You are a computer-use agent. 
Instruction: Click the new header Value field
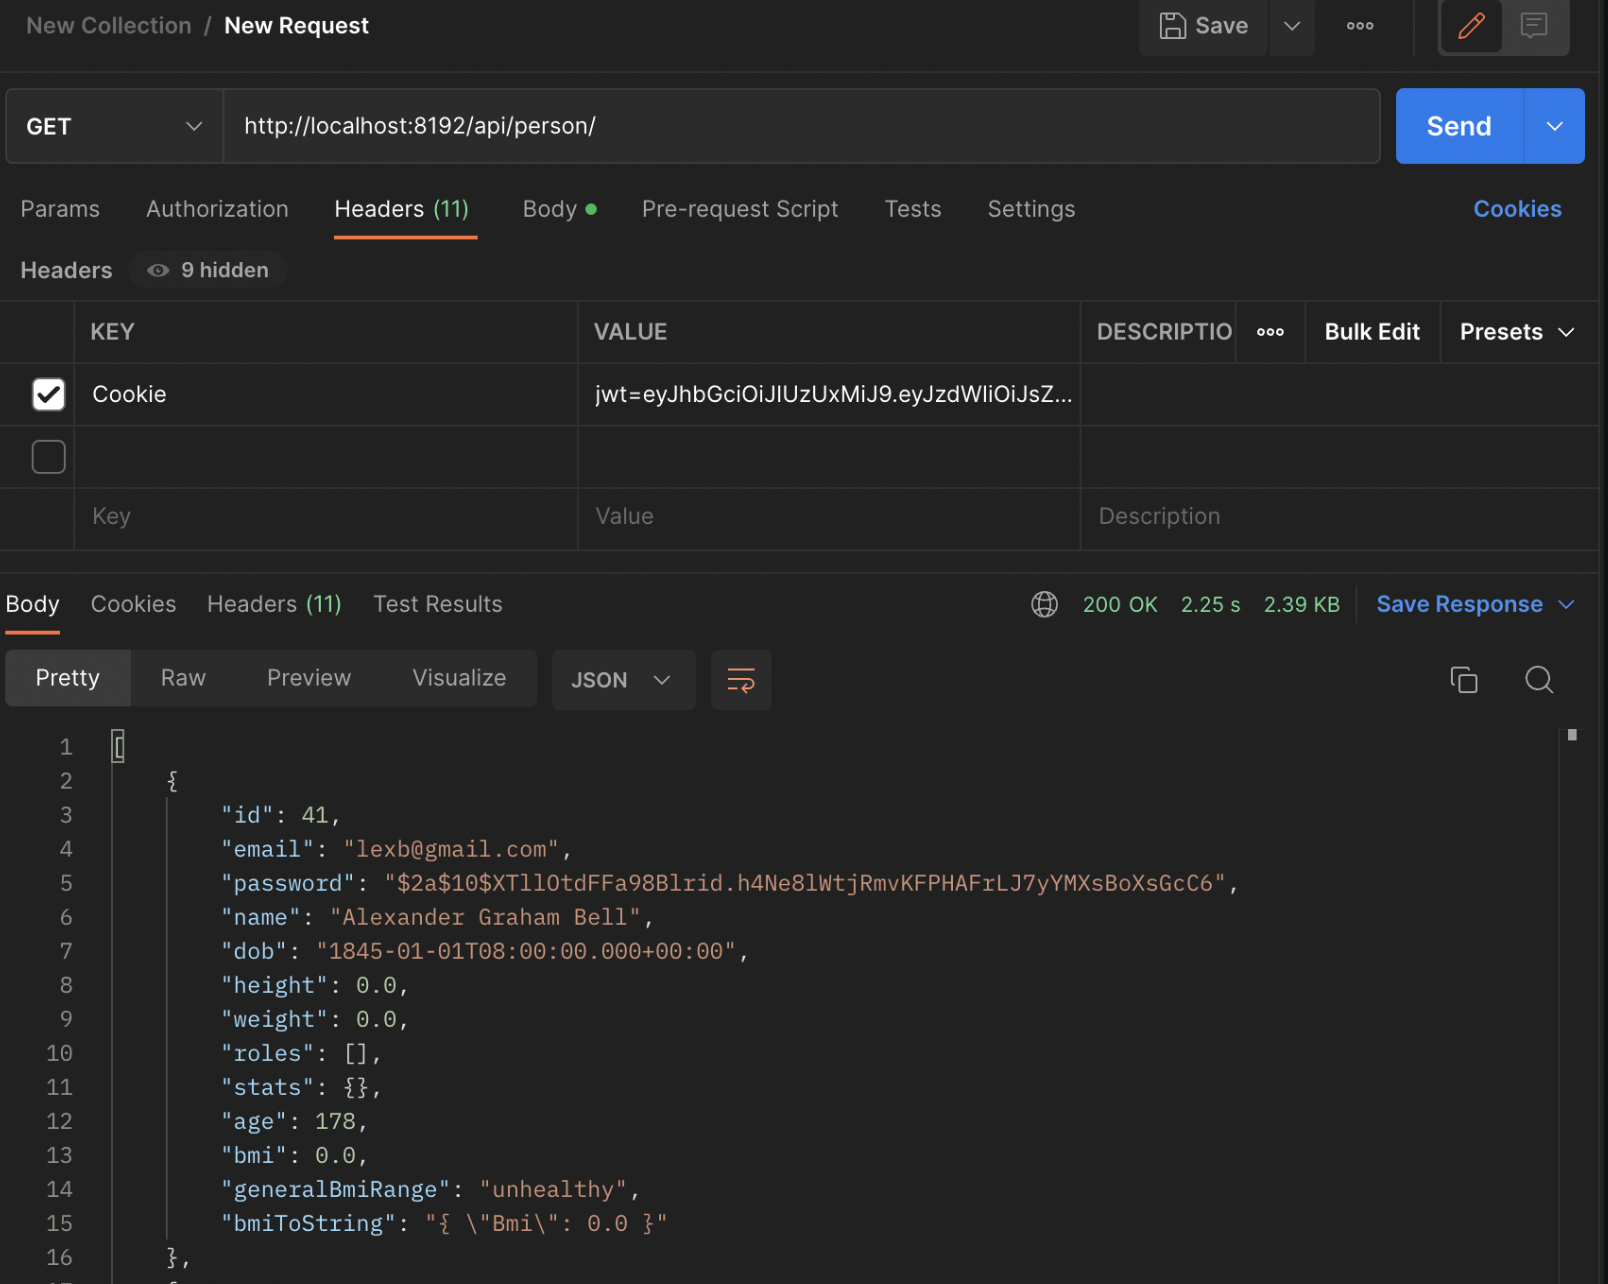coord(829,516)
